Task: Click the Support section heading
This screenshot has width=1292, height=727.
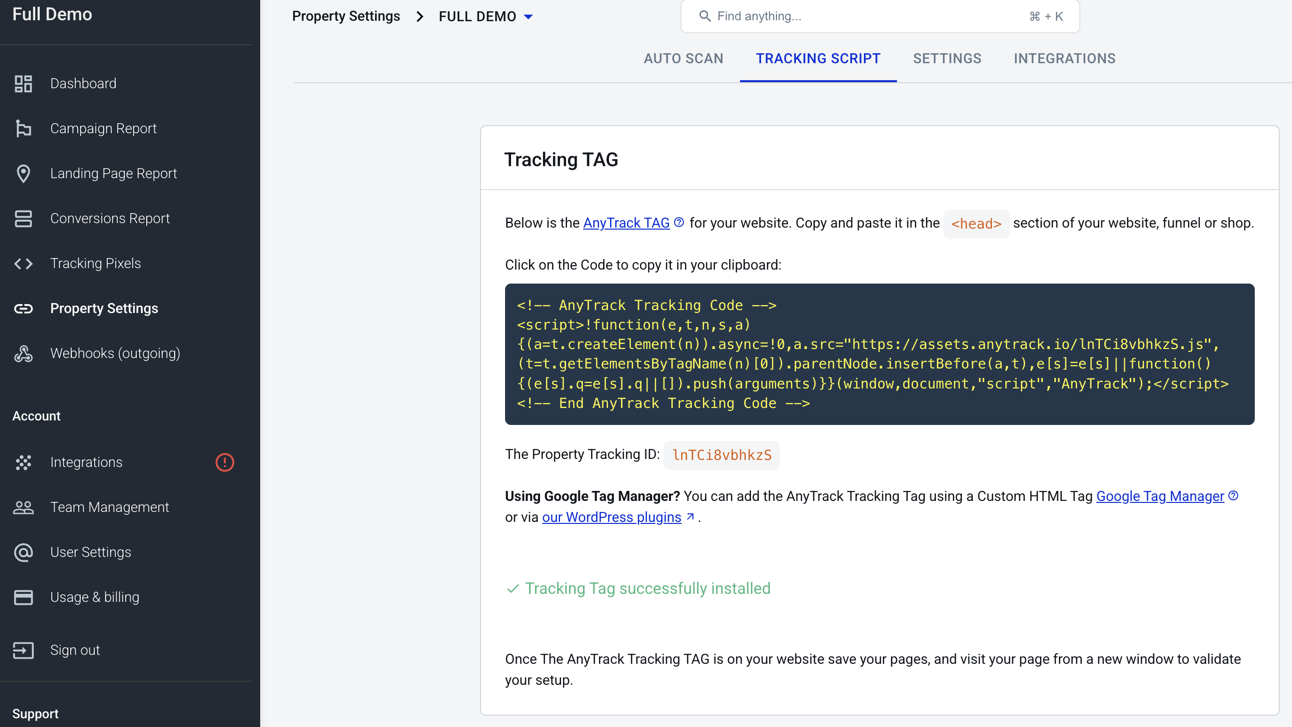Action: tap(35, 714)
